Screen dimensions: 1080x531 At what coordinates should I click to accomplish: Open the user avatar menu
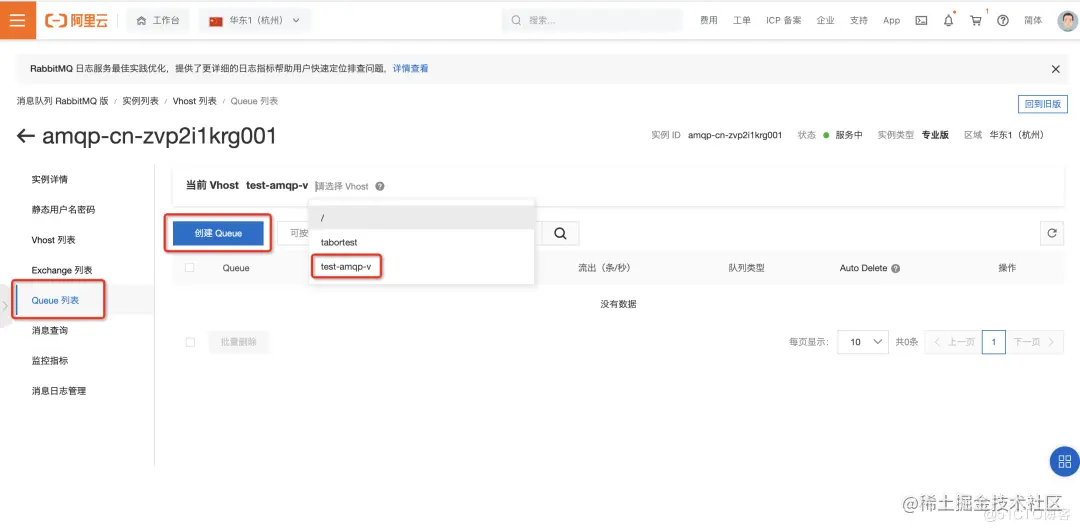pos(1068,21)
